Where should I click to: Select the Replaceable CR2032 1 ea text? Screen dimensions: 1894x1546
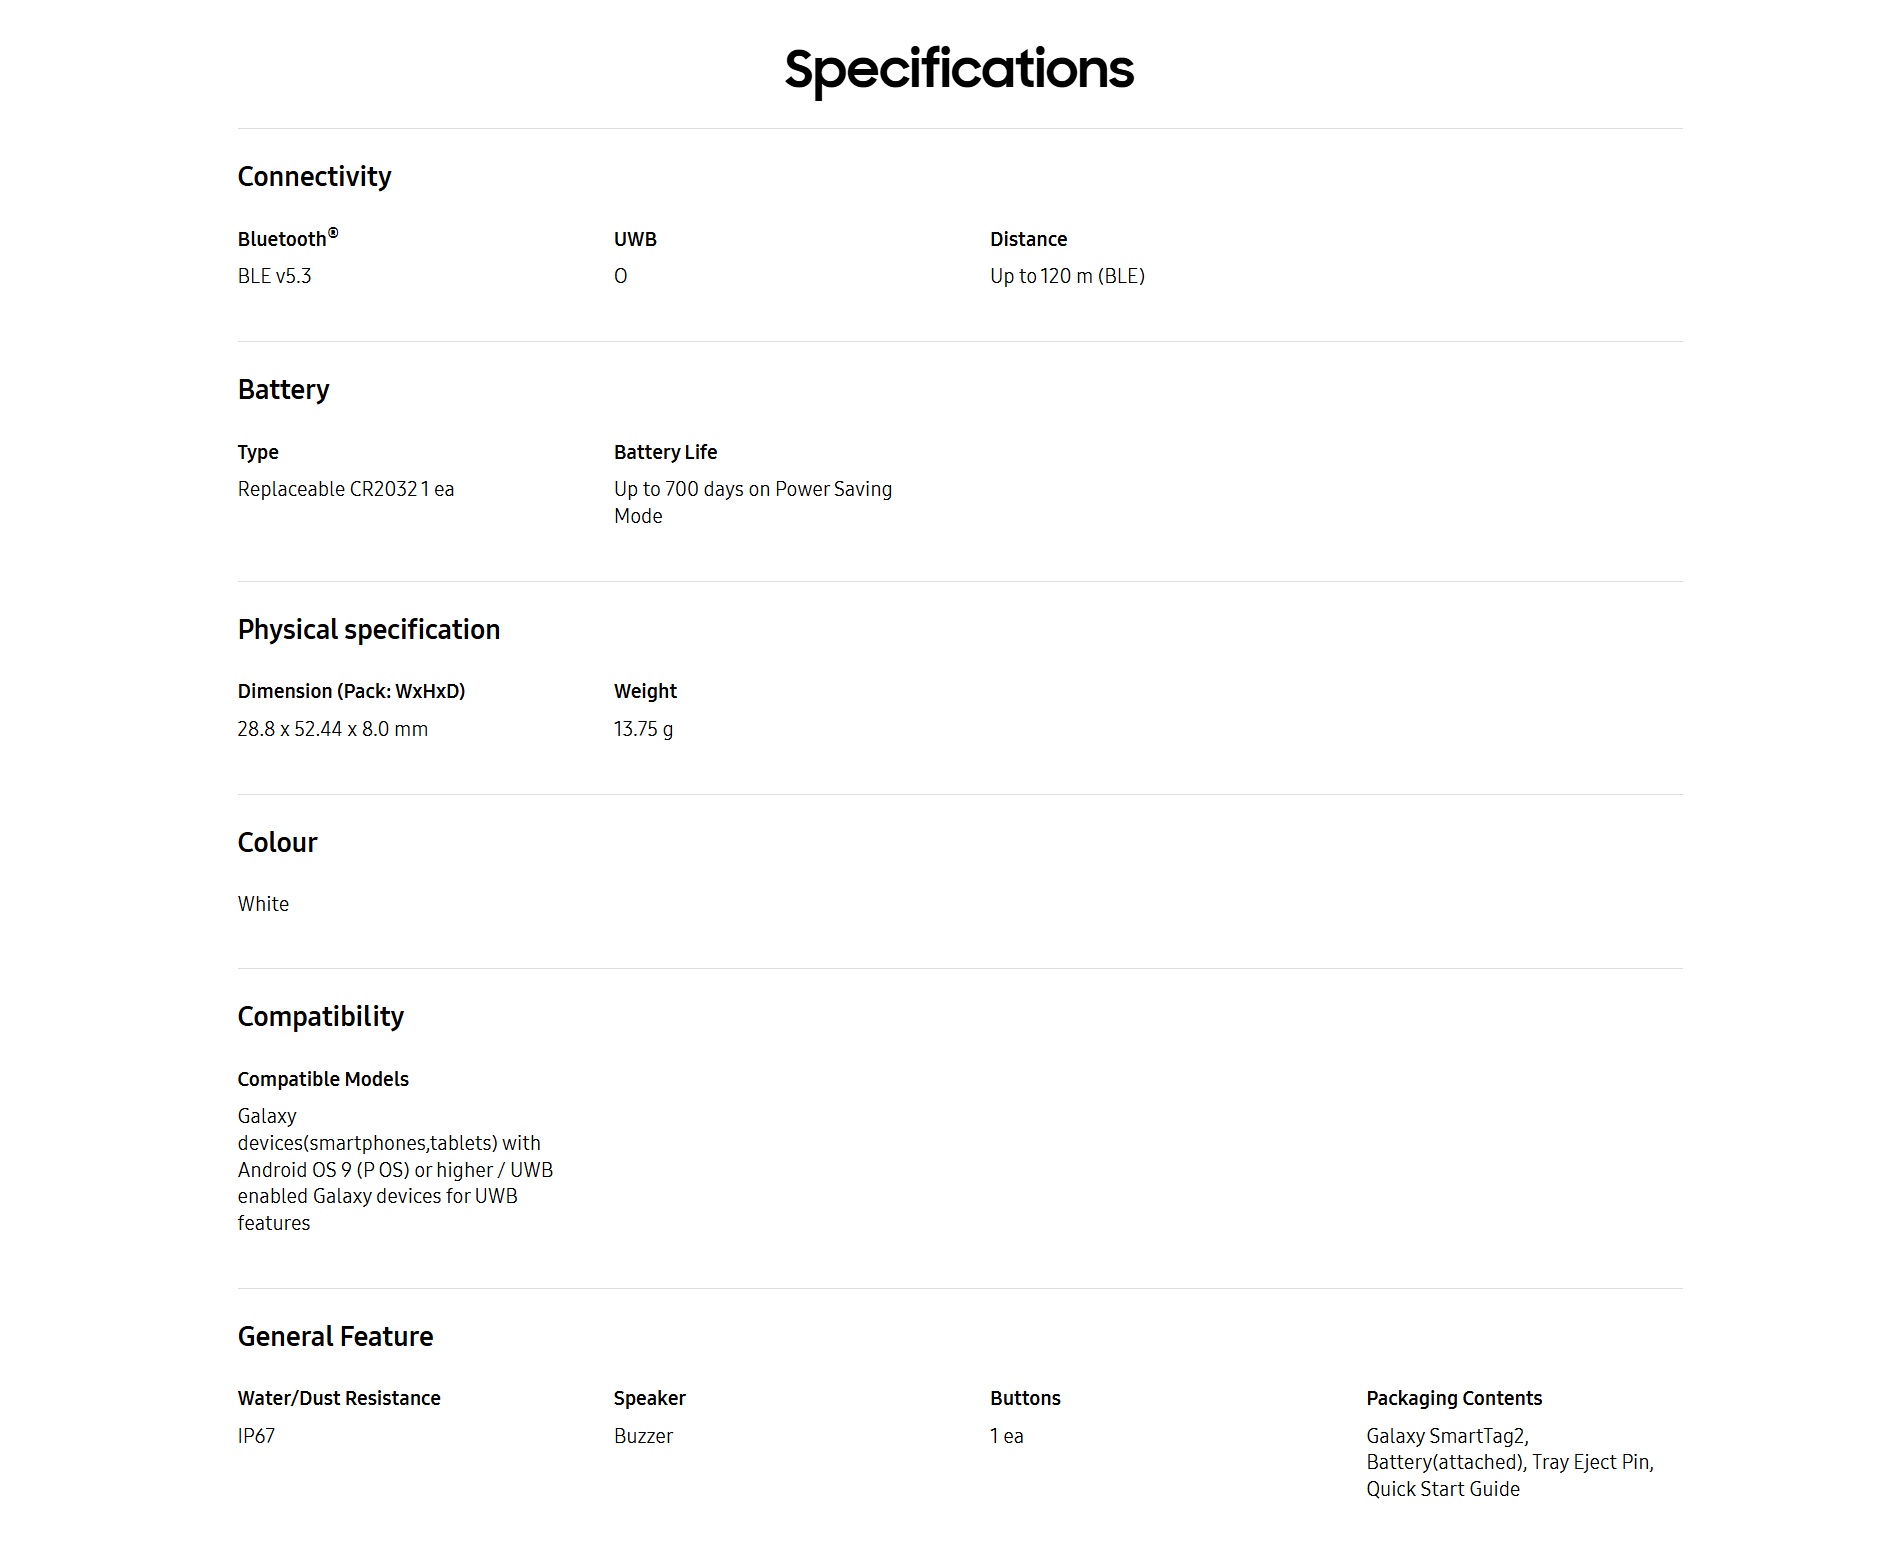coord(346,489)
